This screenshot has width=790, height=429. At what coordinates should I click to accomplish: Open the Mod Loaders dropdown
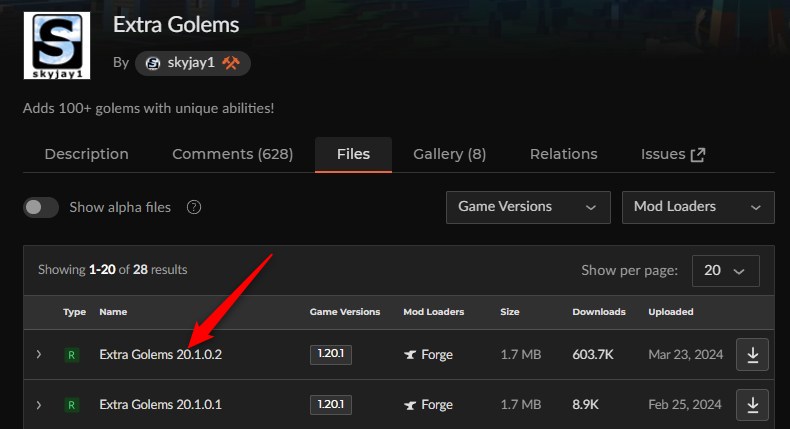click(x=698, y=207)
